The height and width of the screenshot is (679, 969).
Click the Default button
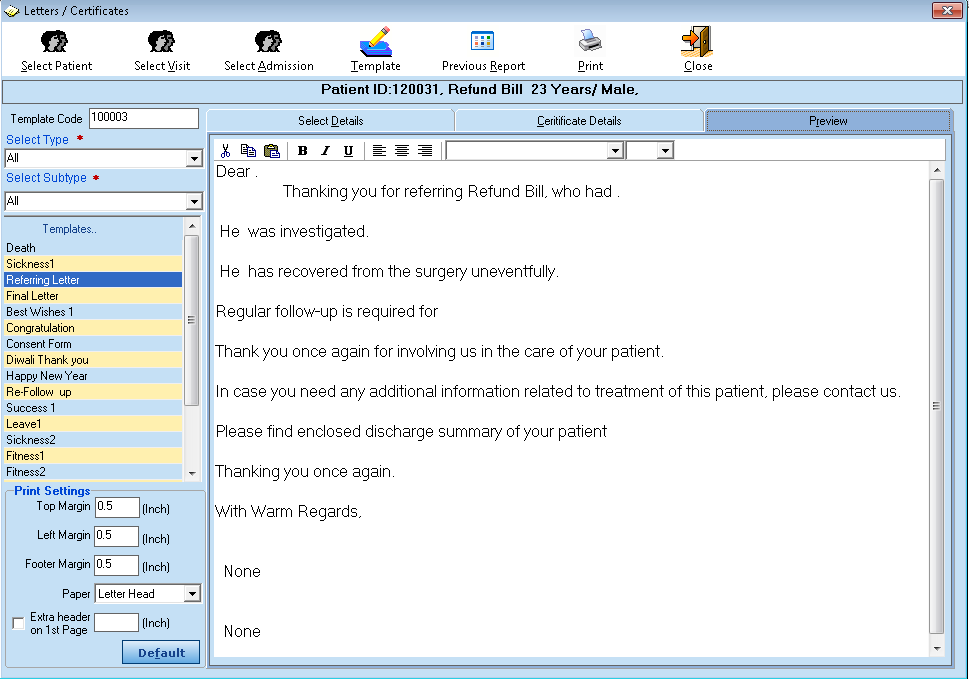tap(161, 652)
